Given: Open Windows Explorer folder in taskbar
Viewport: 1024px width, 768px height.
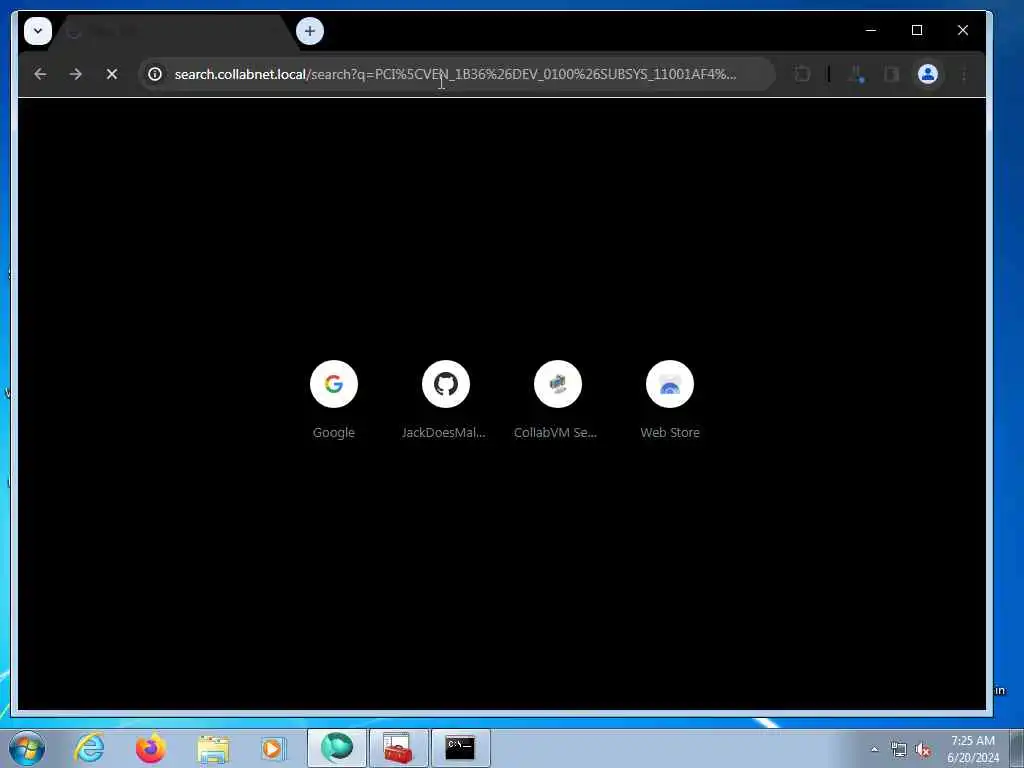Looking at the screenshot, I should [x=213, y=748].
